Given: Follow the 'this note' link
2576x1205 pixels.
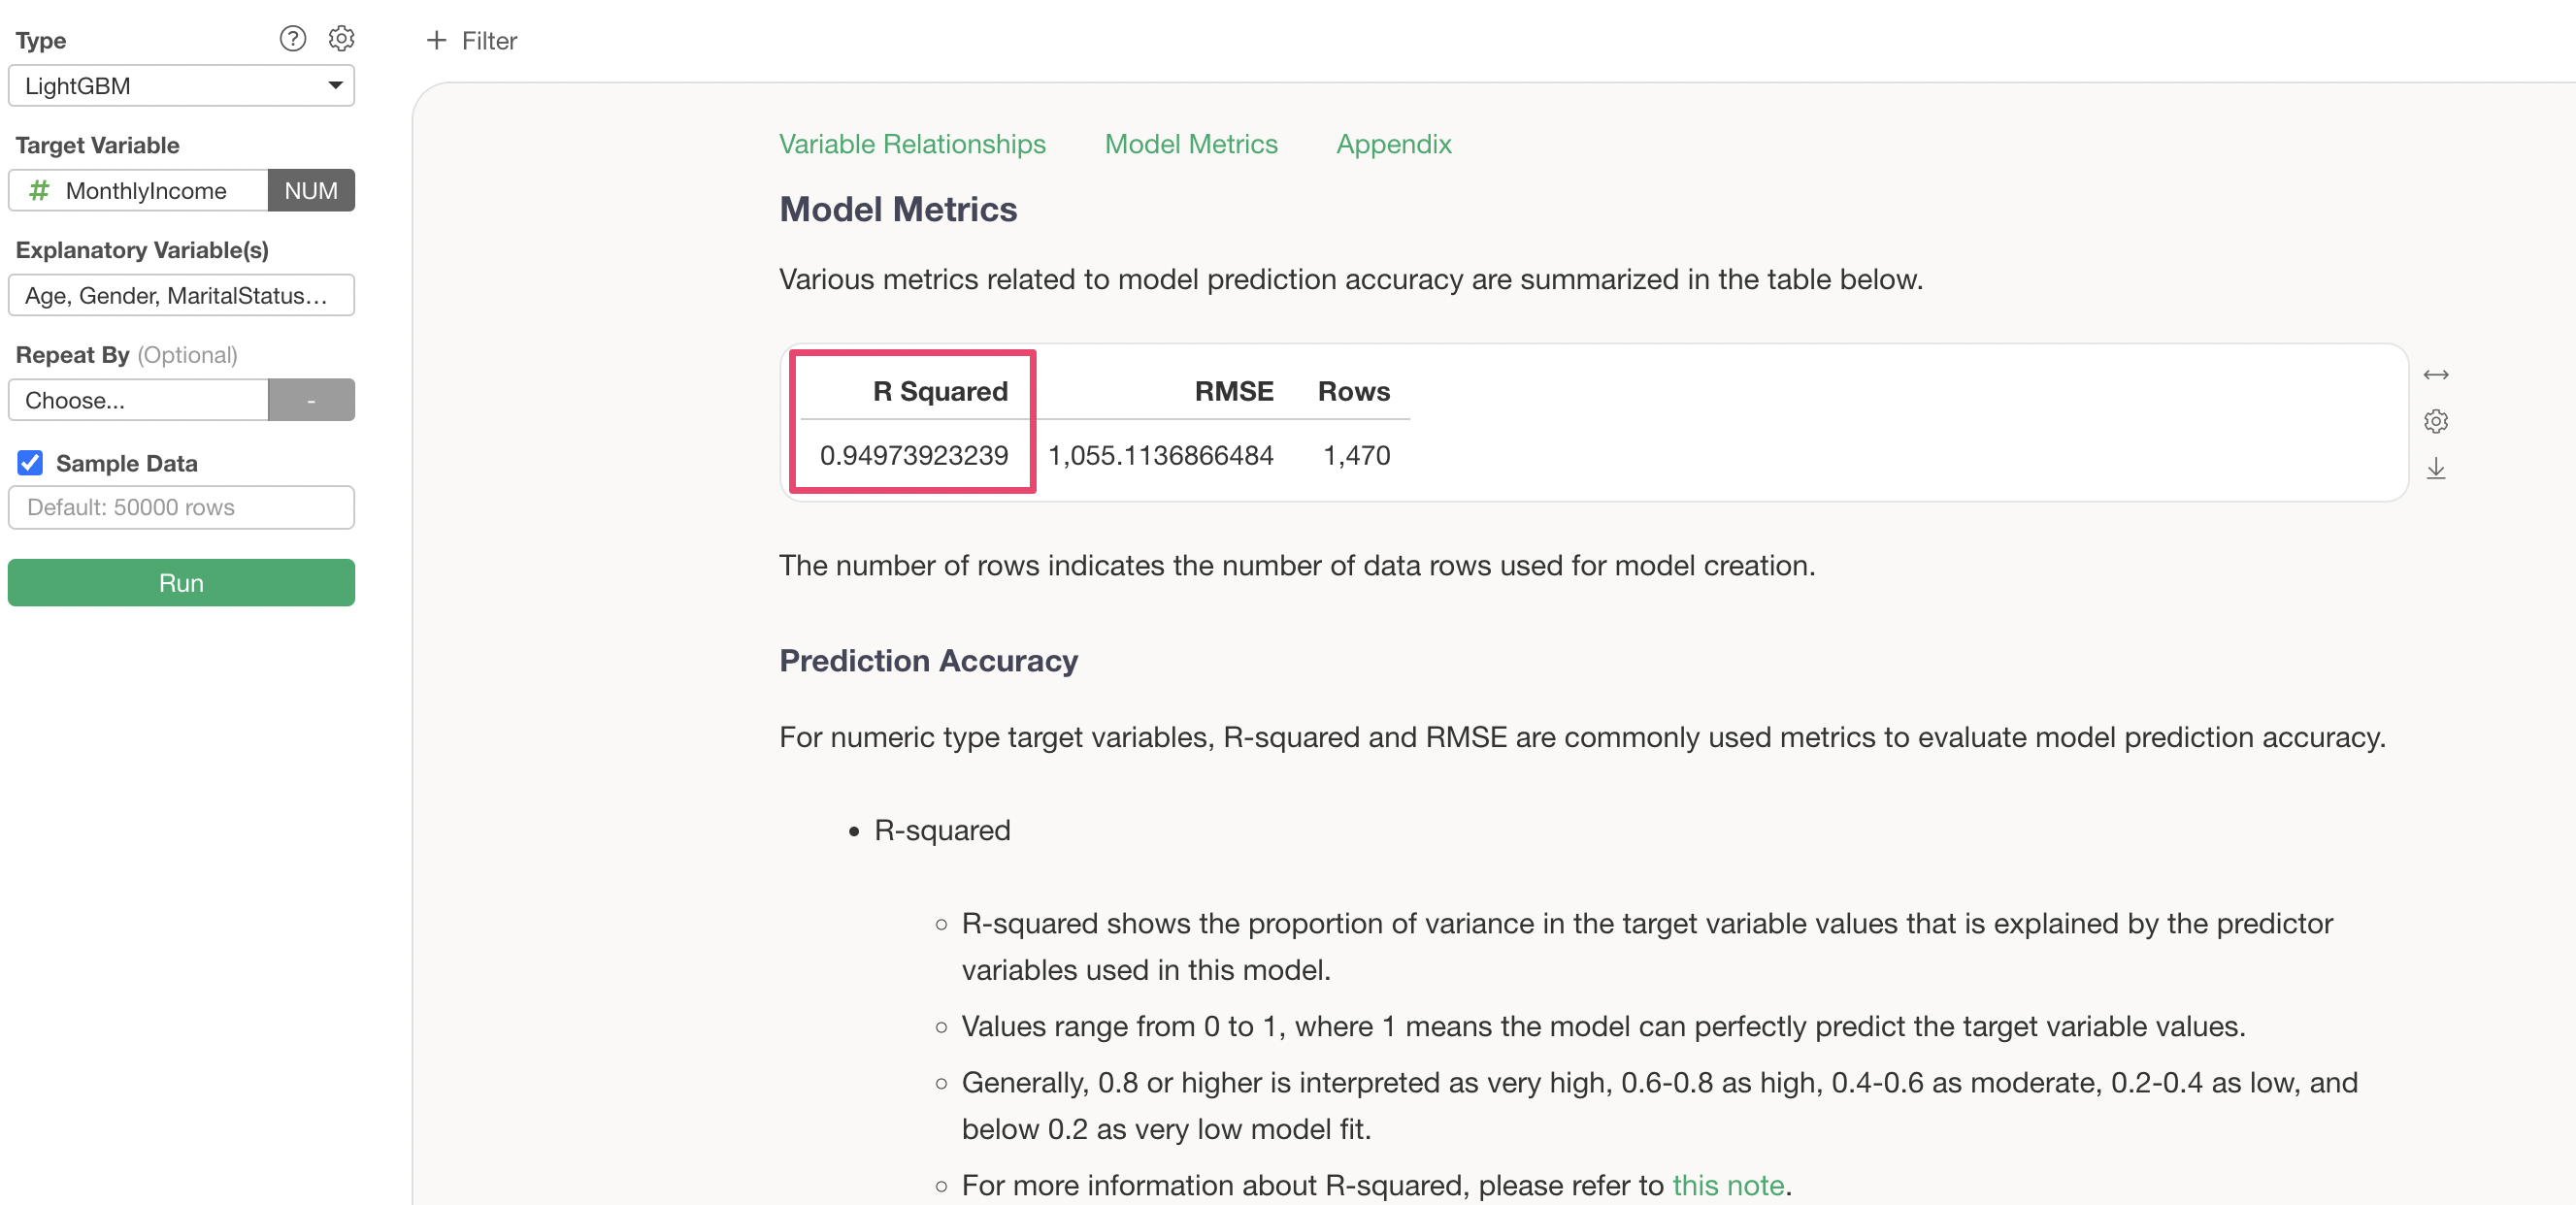Looking at the screenshot, I should (1727, 1185).
